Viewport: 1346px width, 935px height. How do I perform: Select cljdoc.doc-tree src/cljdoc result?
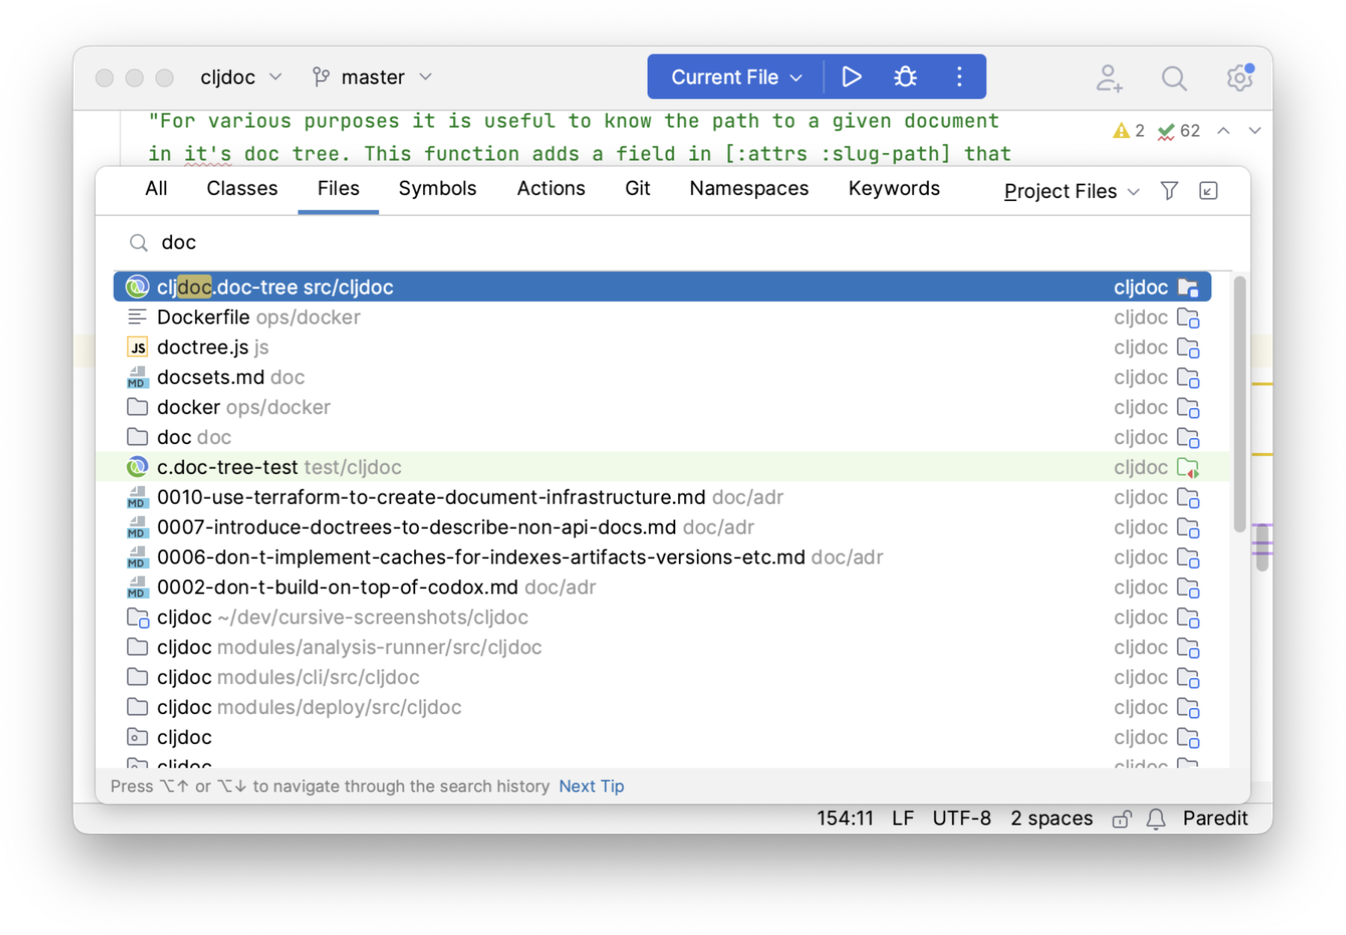coord(662,287)
